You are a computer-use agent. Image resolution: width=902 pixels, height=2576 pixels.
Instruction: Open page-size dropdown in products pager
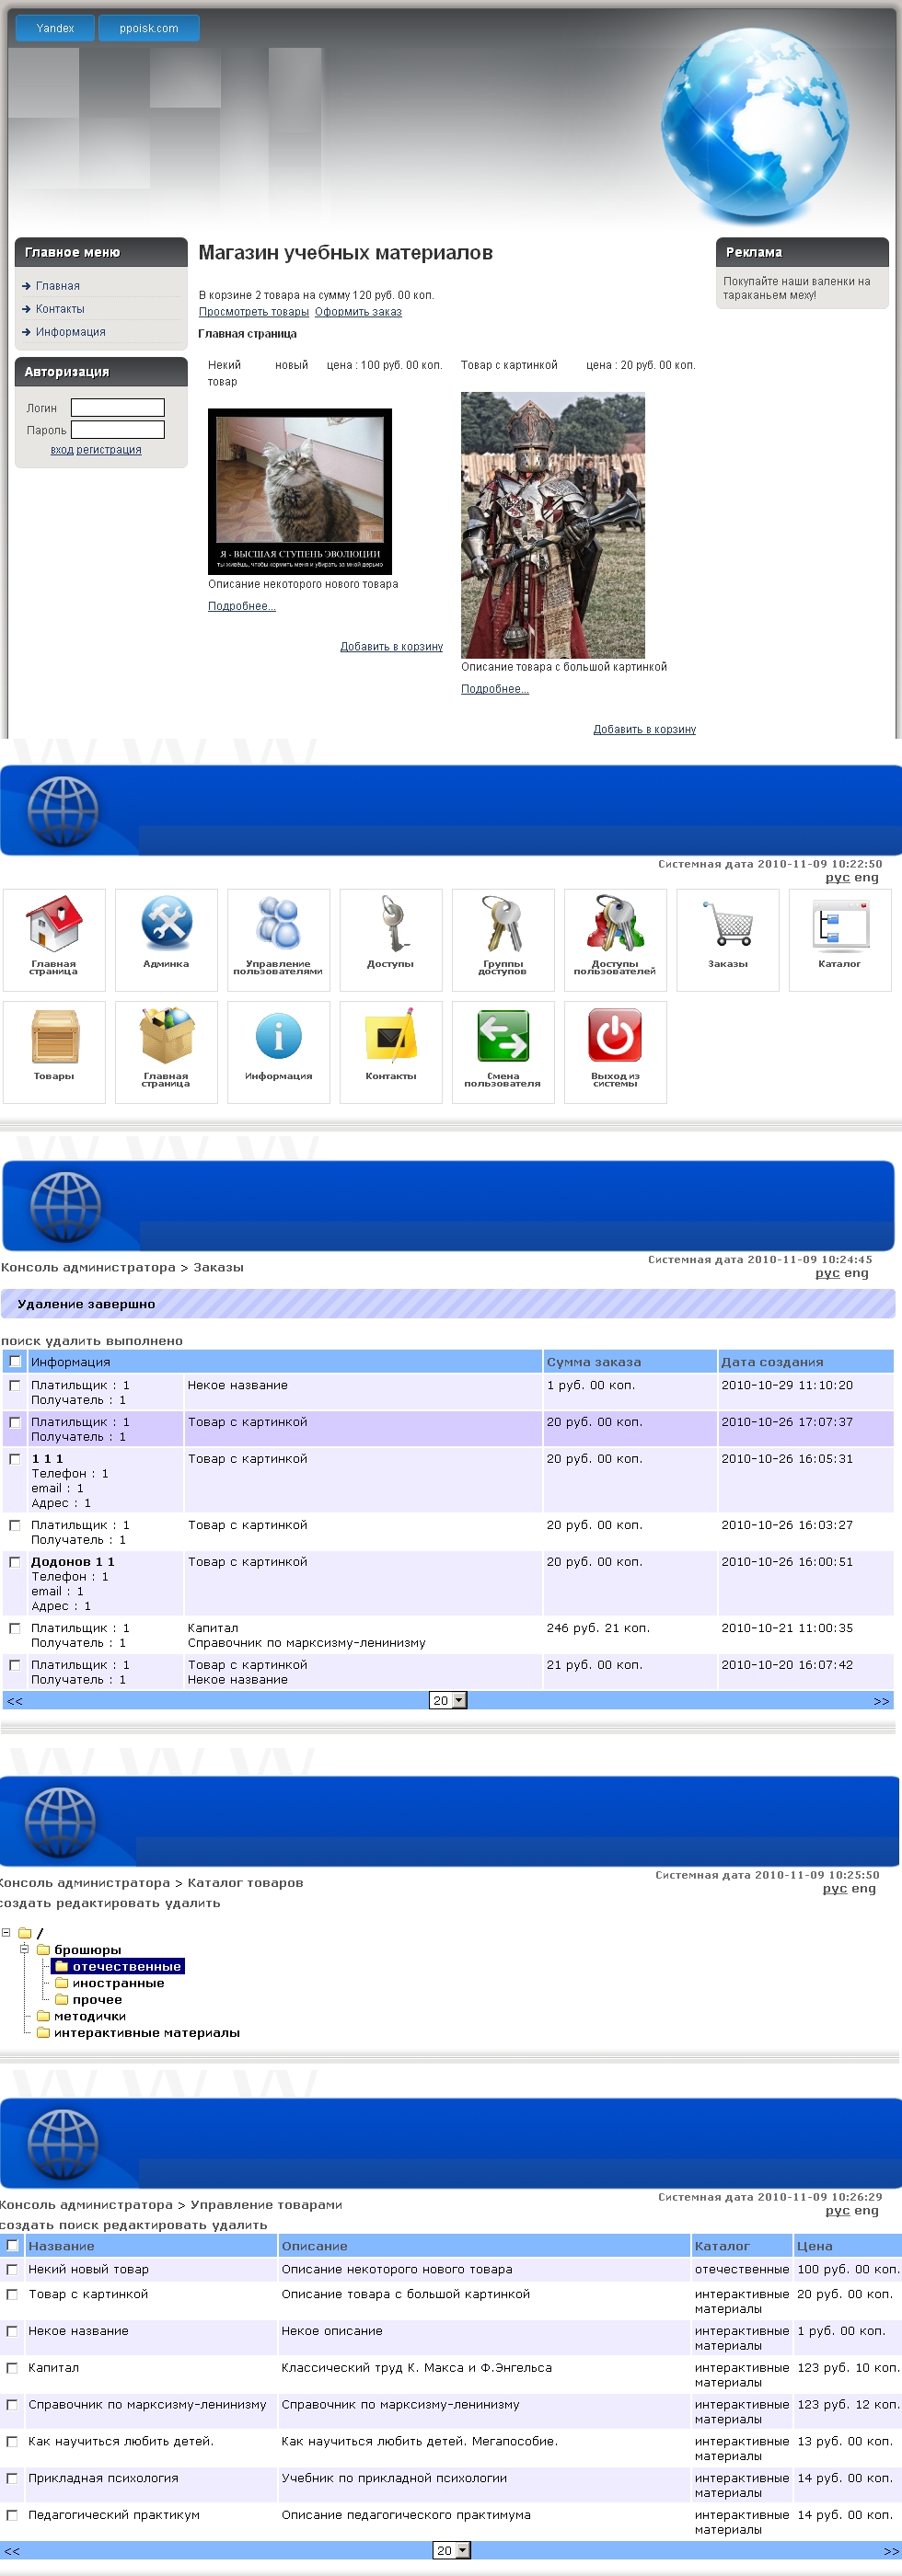click(x=451, y=2550)
